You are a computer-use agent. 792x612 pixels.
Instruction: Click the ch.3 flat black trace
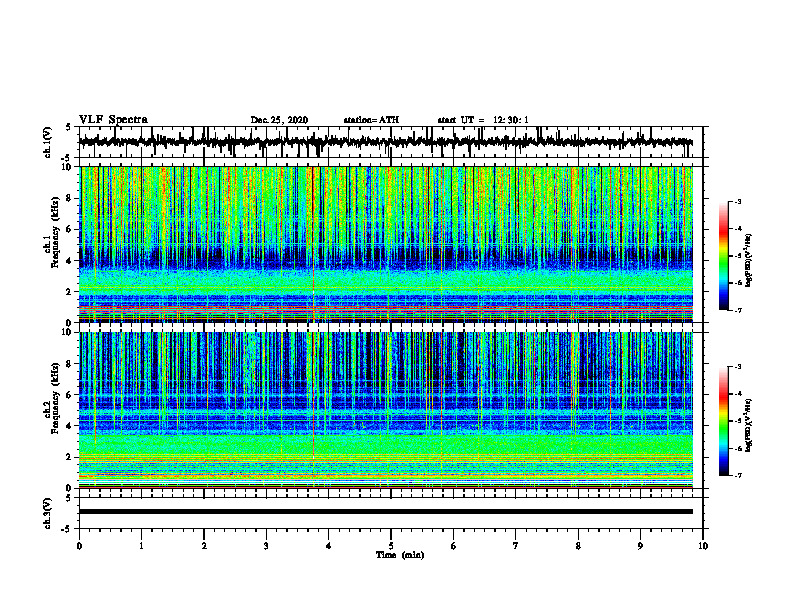tap(386, 512)
